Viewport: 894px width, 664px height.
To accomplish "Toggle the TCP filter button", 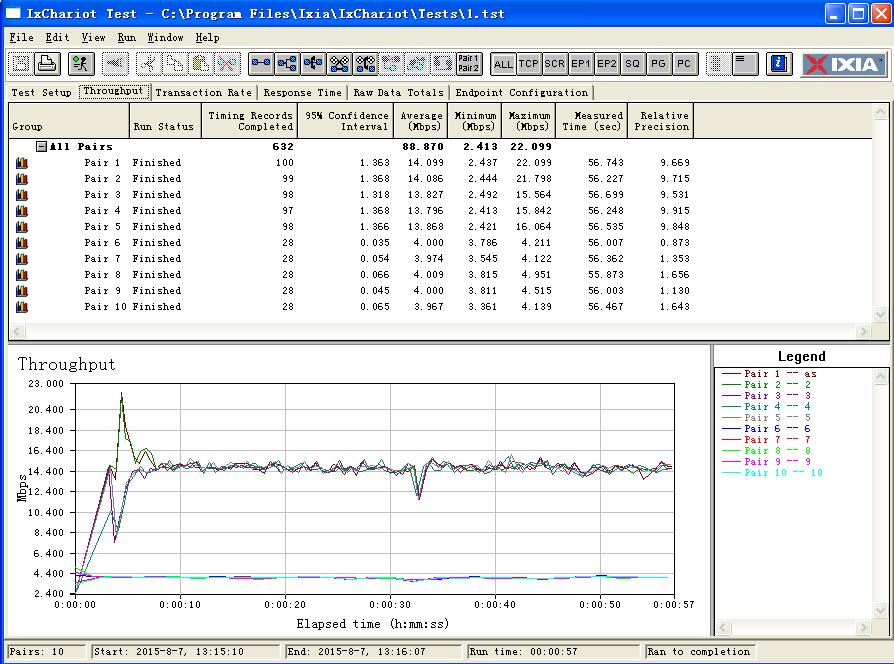I will [529, 64].
